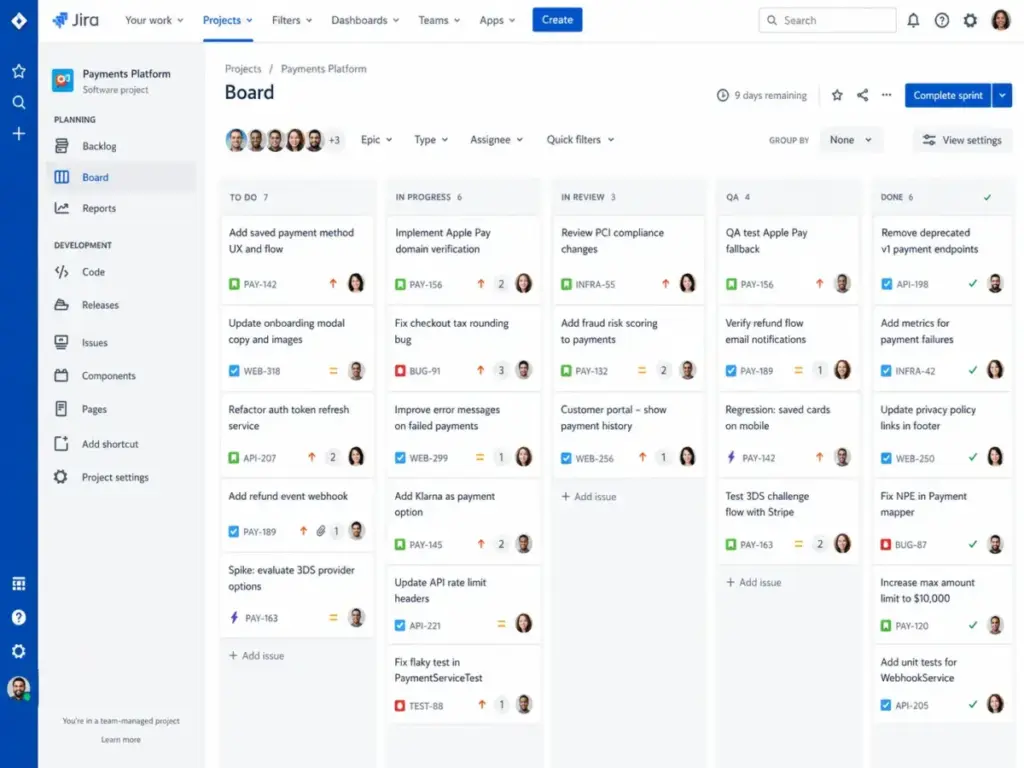Click the medium priority icon on API-221
The width and height of the screenshot is (1024, 768).
(x=502, y=625)
